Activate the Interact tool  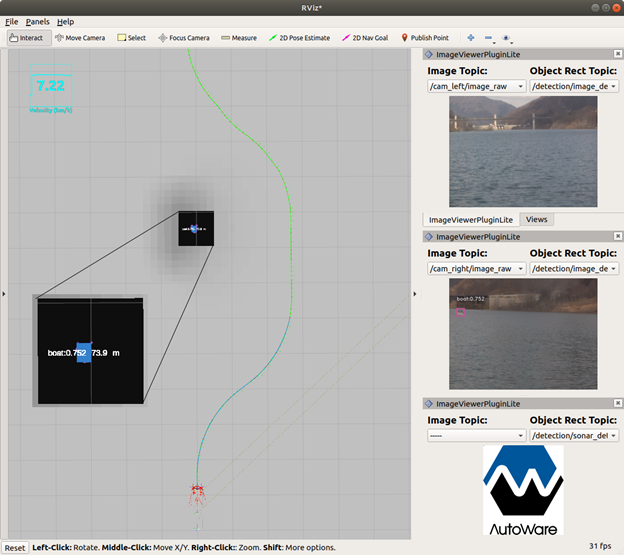pyautogui.click(x=27, y=38)
